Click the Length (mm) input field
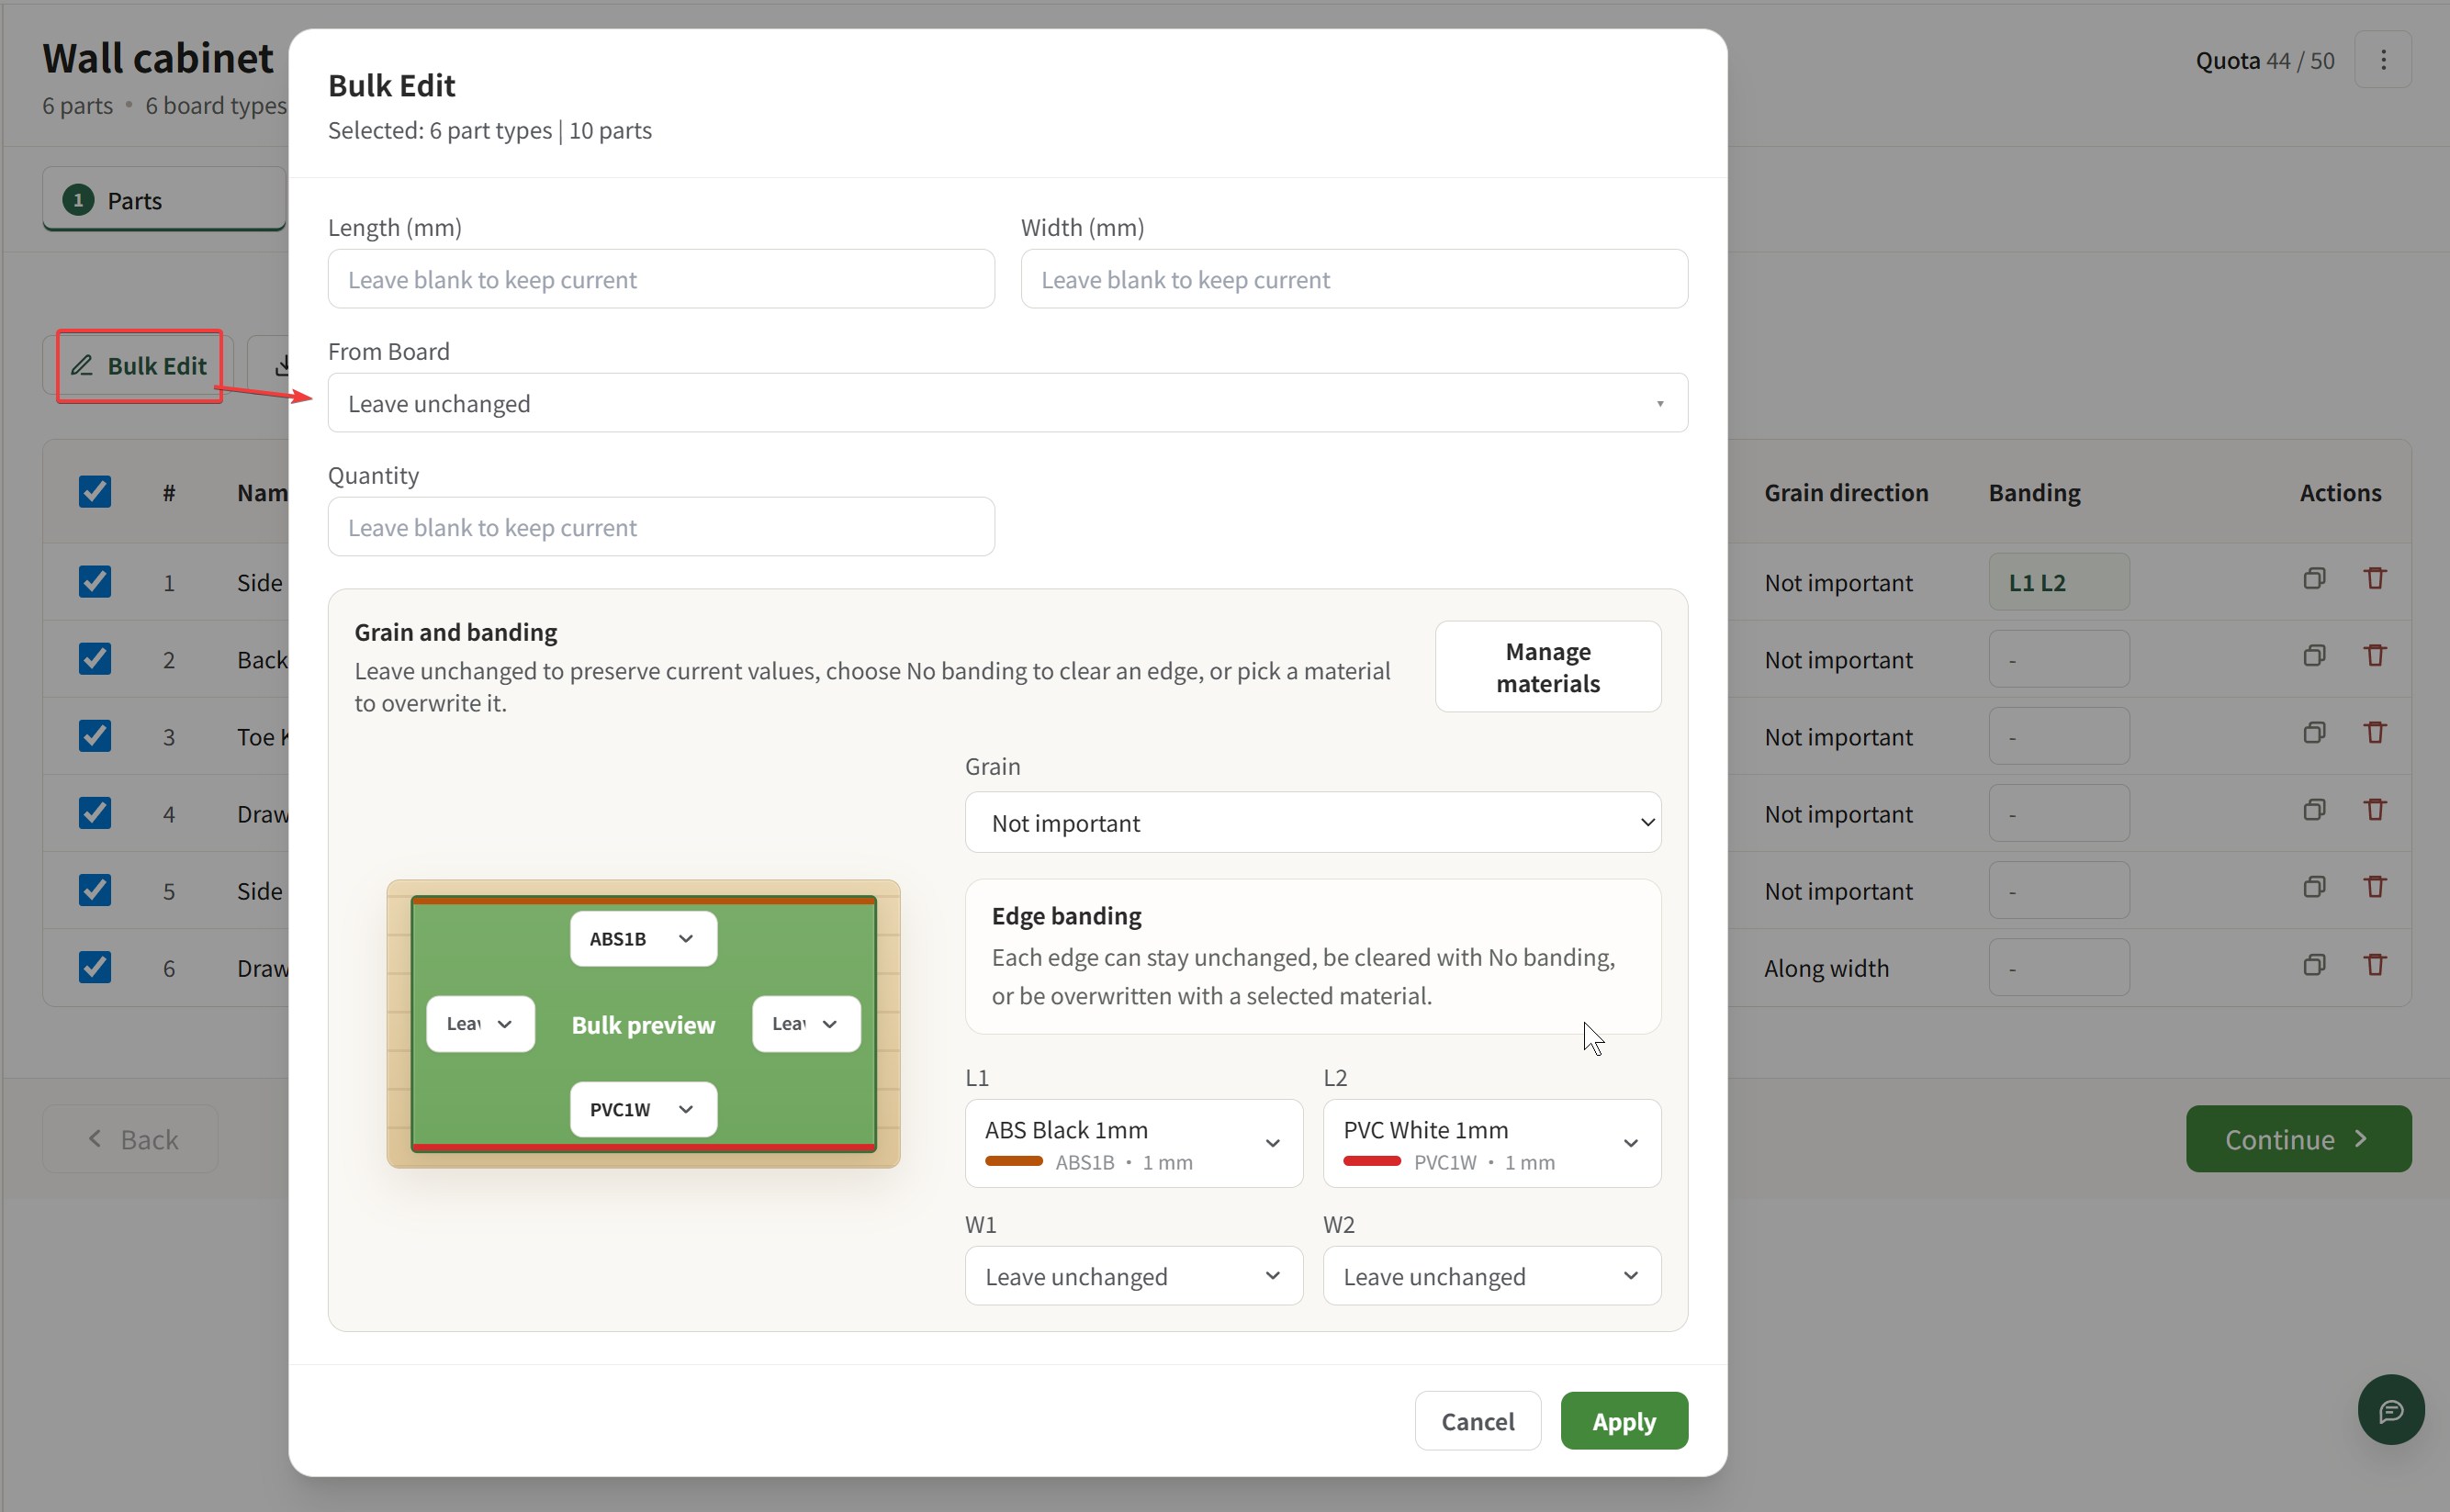 pyautogui.click(x=661, y=280)
